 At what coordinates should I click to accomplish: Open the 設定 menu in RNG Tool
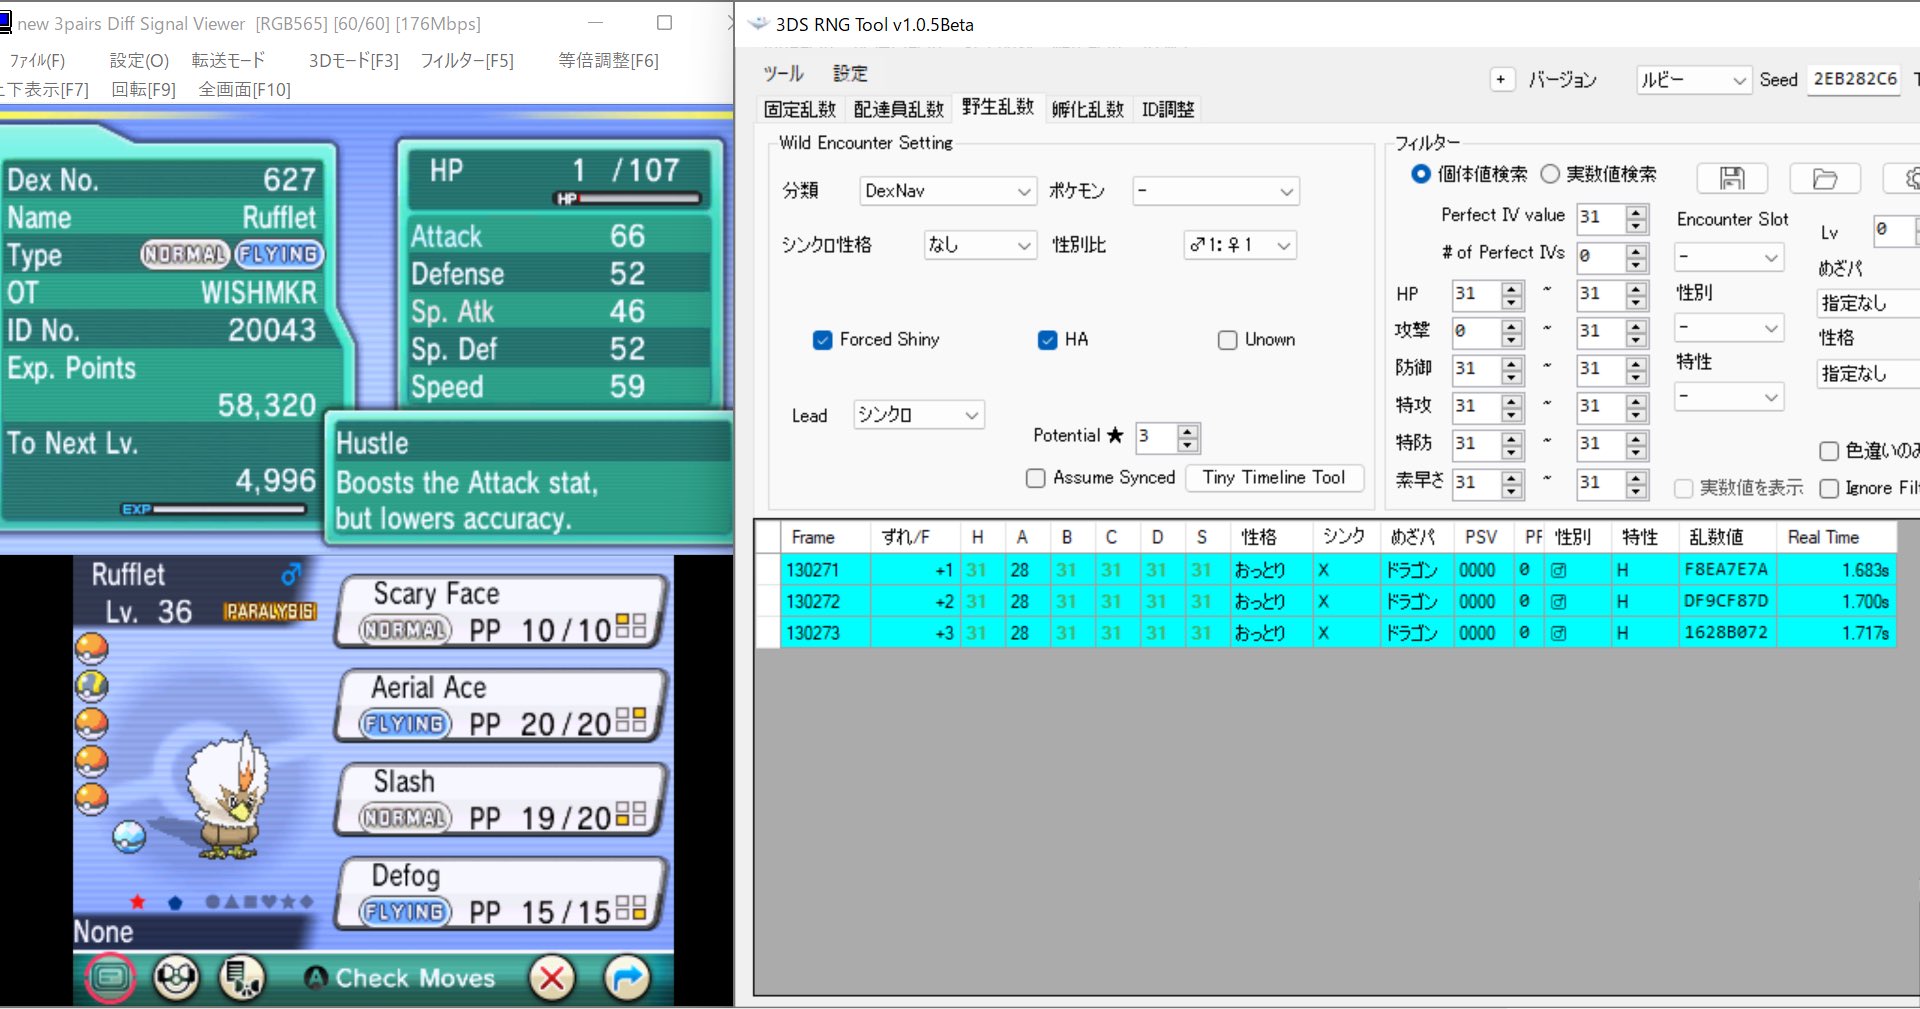coord(850,74)
